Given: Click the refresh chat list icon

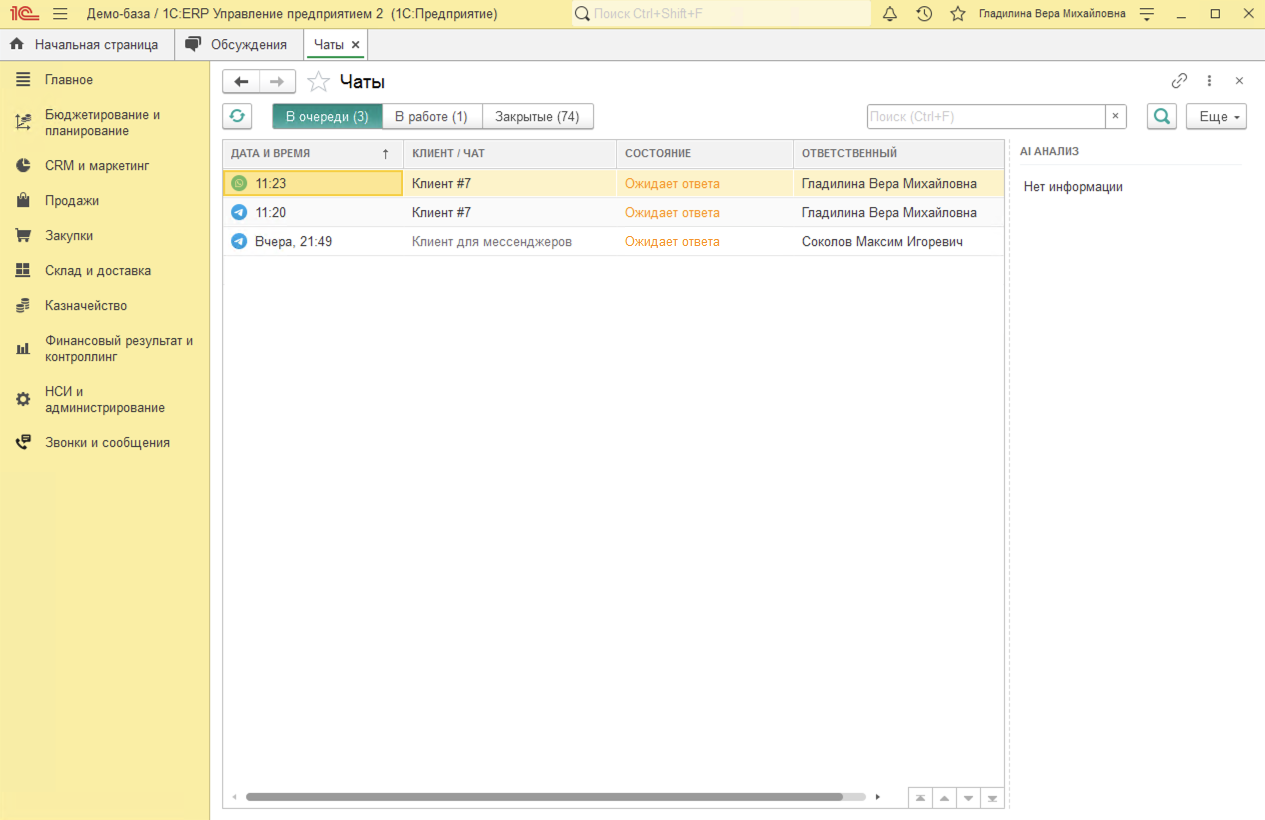Looking at the screenshot, I should coord(237,116).
